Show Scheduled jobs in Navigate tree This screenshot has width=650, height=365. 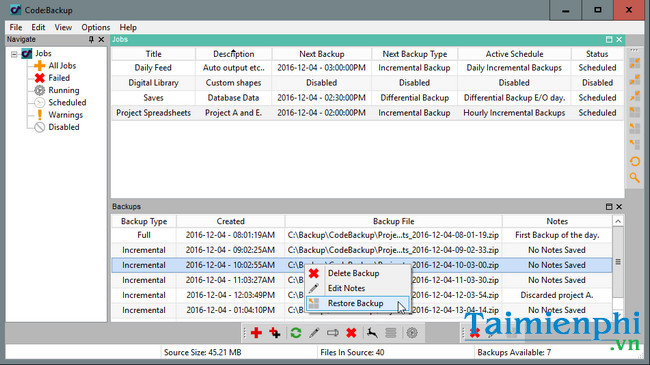pyautogui.click(x=67, y=102)
